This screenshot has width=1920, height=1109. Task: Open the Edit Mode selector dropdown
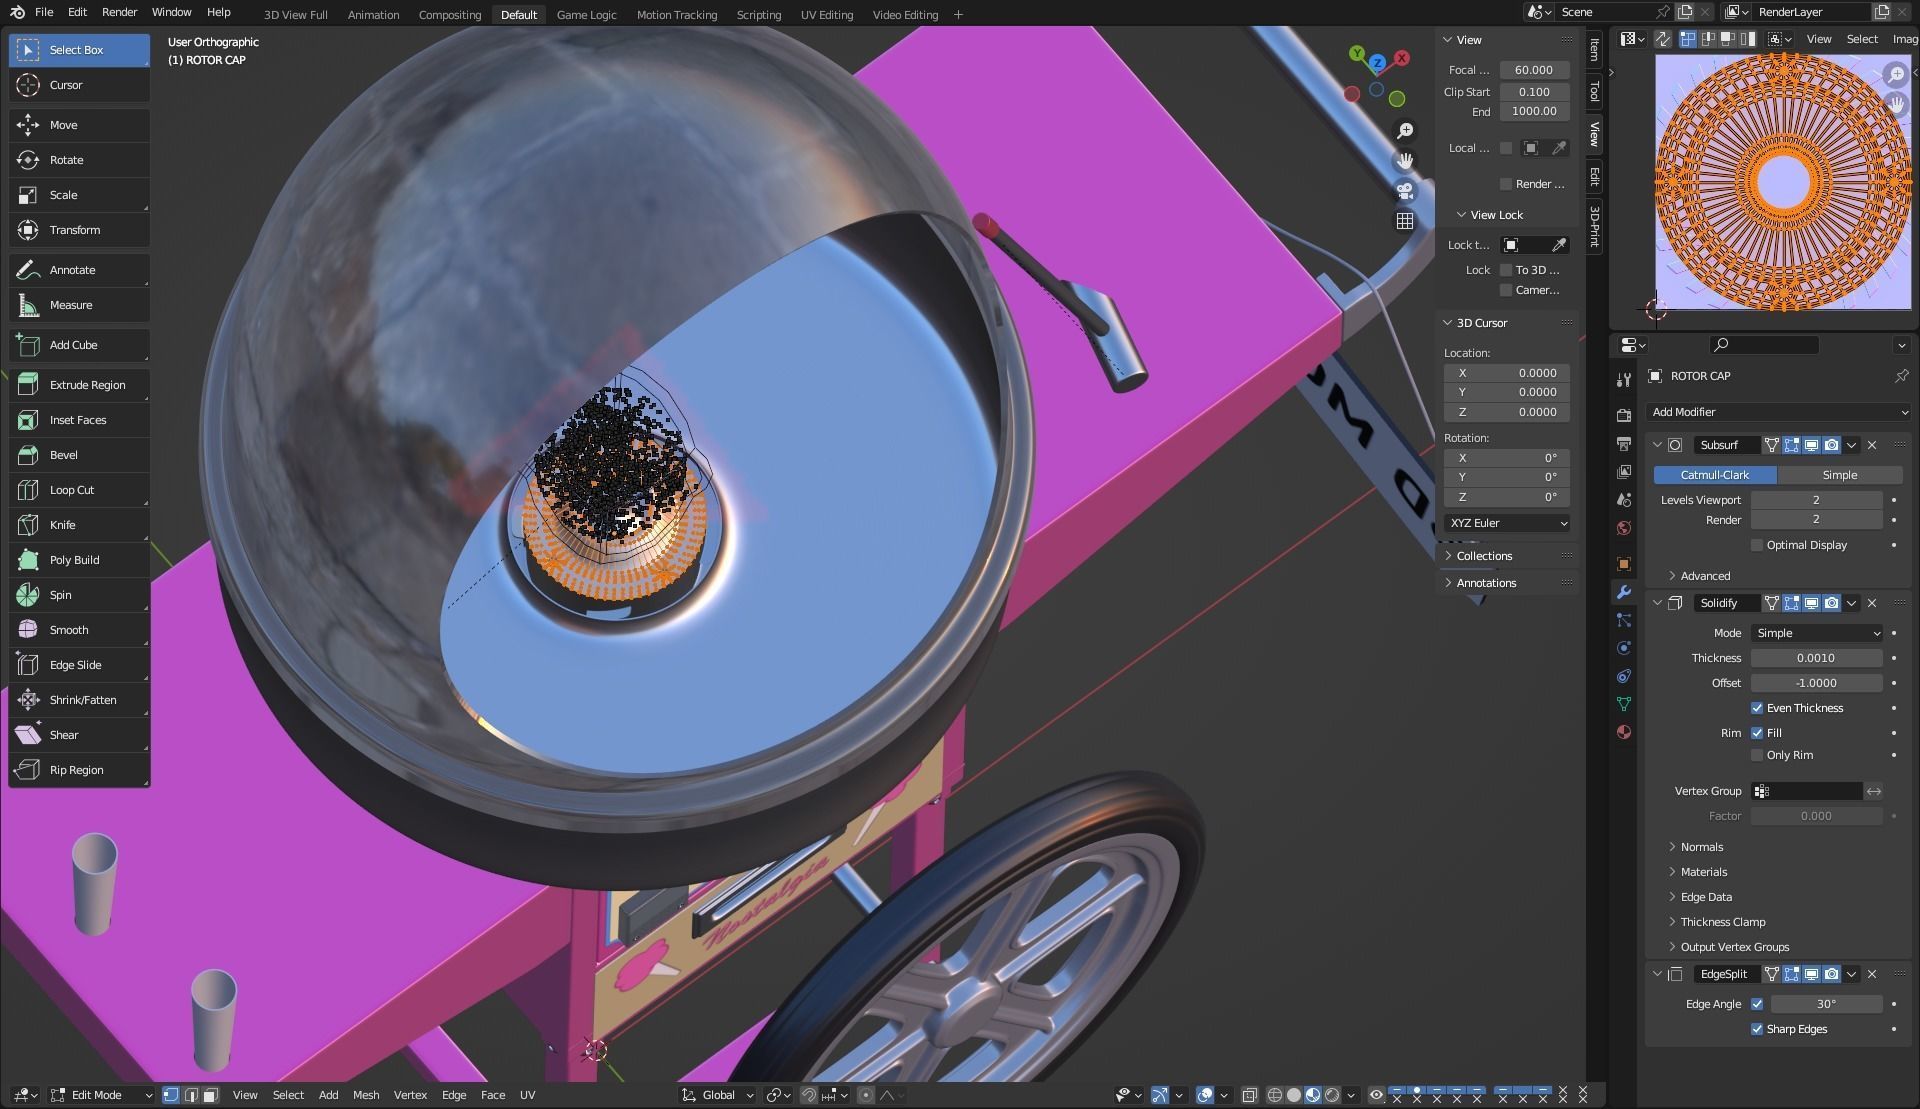point(101,1095)
